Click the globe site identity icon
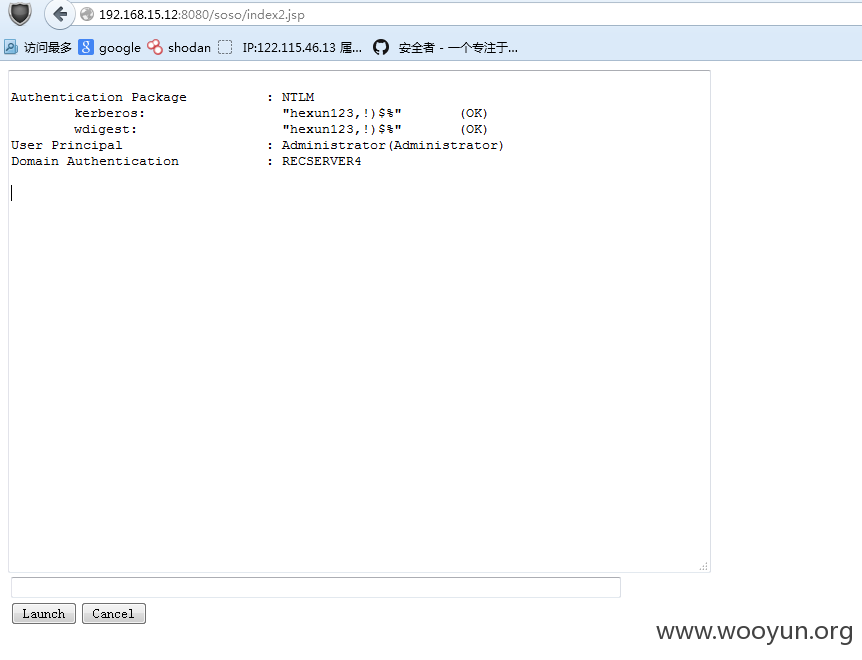This screenshot has width=862, height=660. (87, 14)
